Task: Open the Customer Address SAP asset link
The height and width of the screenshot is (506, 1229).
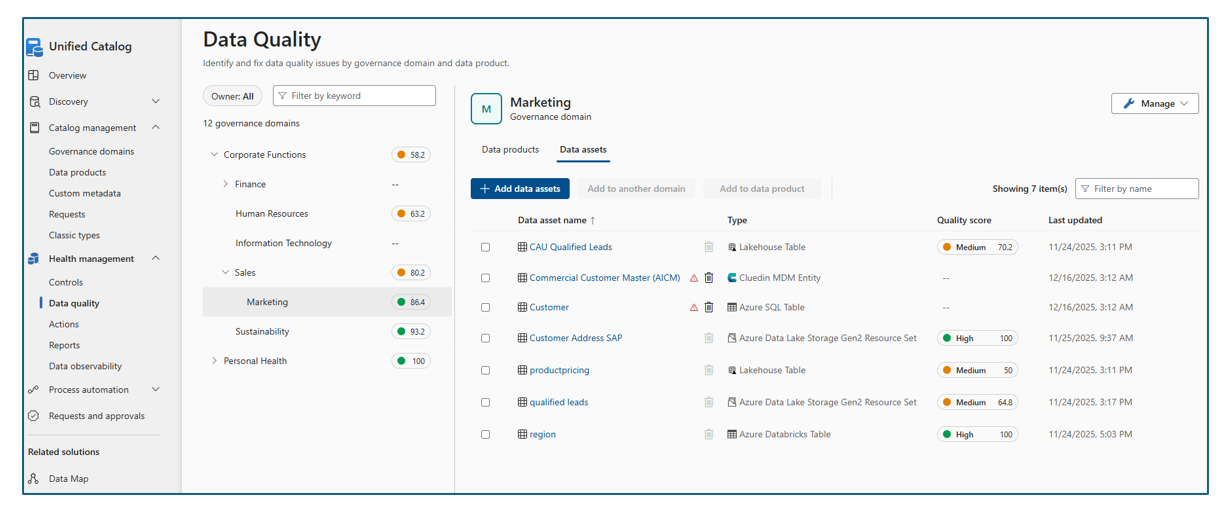Action: pos(576,338)
